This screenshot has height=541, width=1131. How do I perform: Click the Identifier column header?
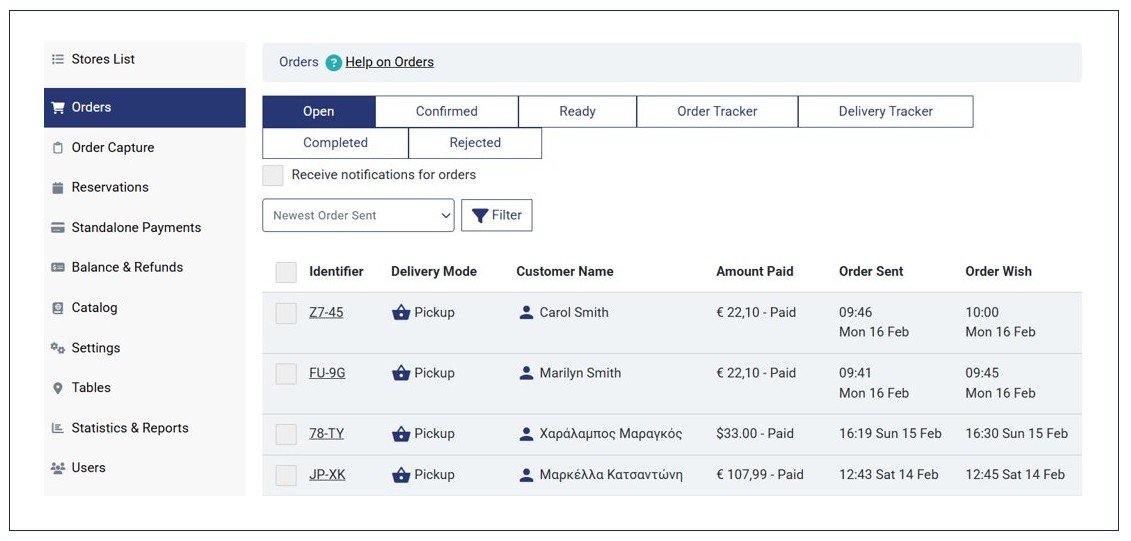click(336, 272)
